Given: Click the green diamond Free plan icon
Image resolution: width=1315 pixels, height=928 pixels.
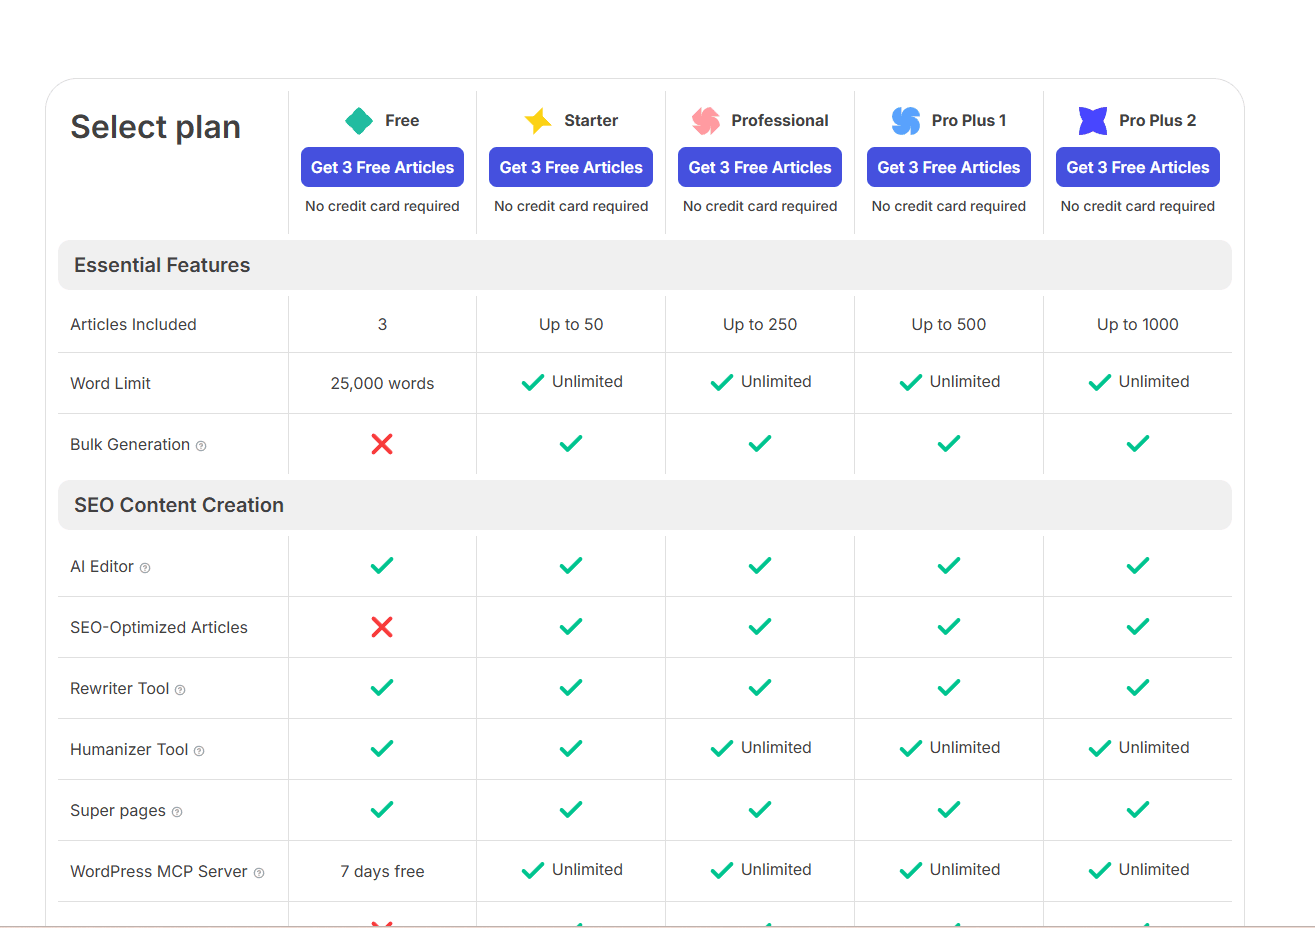Looking at the screenshot, I should (x=359, y=121).
